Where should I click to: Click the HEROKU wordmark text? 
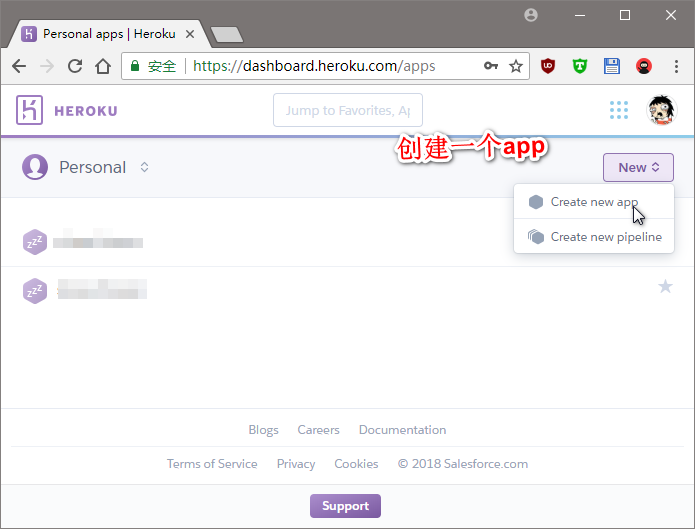(x=86, y=111)
